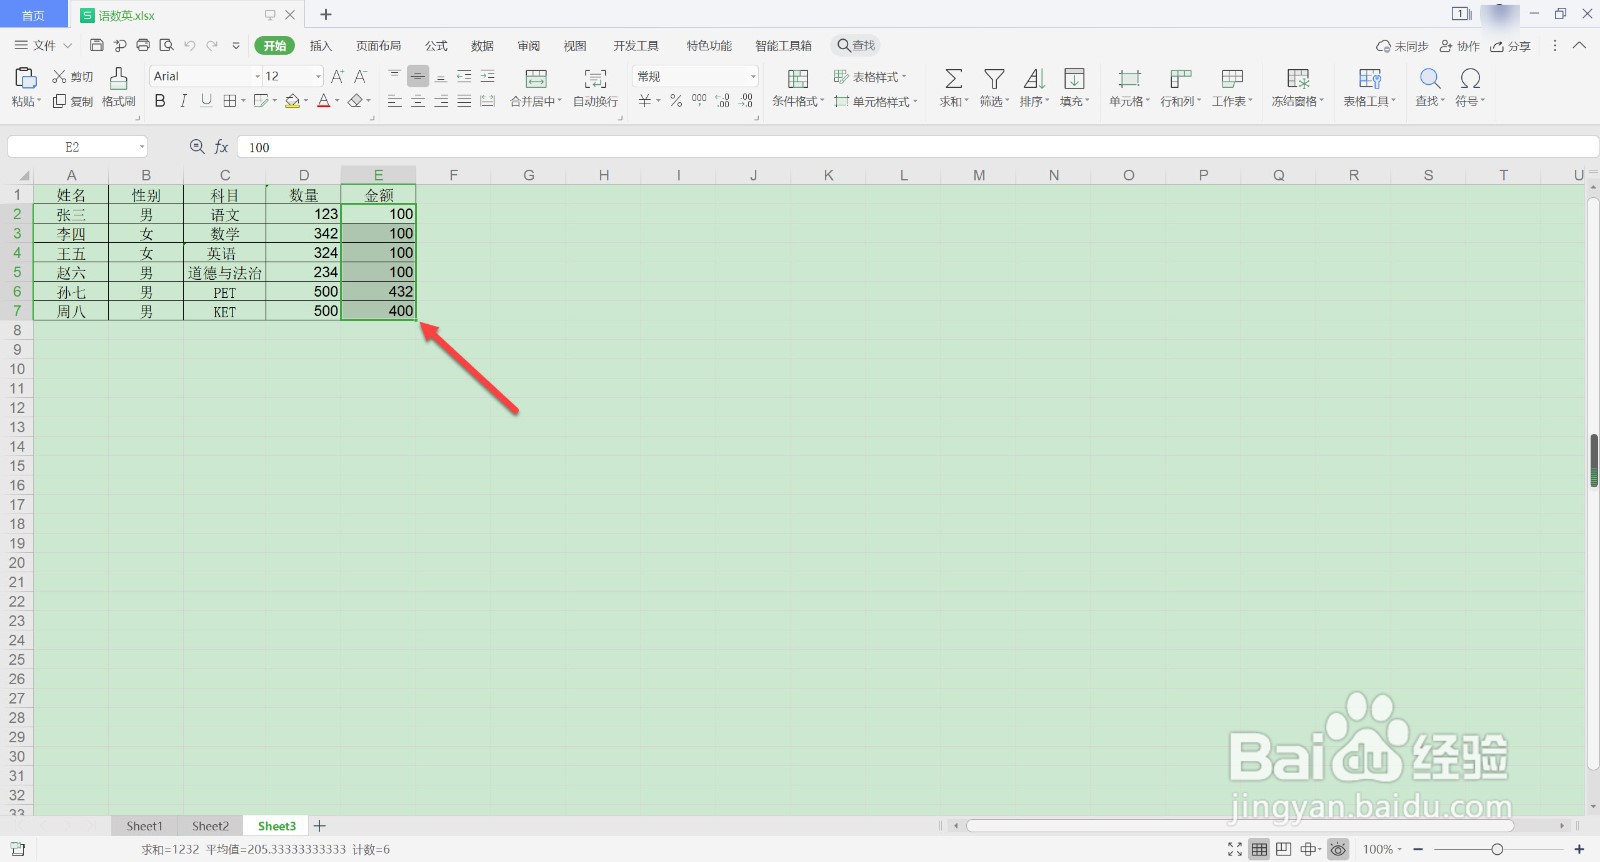Click 协作 Collaborate button
The height and width of the screenshot is (862, 1600).
[1459, 46]
